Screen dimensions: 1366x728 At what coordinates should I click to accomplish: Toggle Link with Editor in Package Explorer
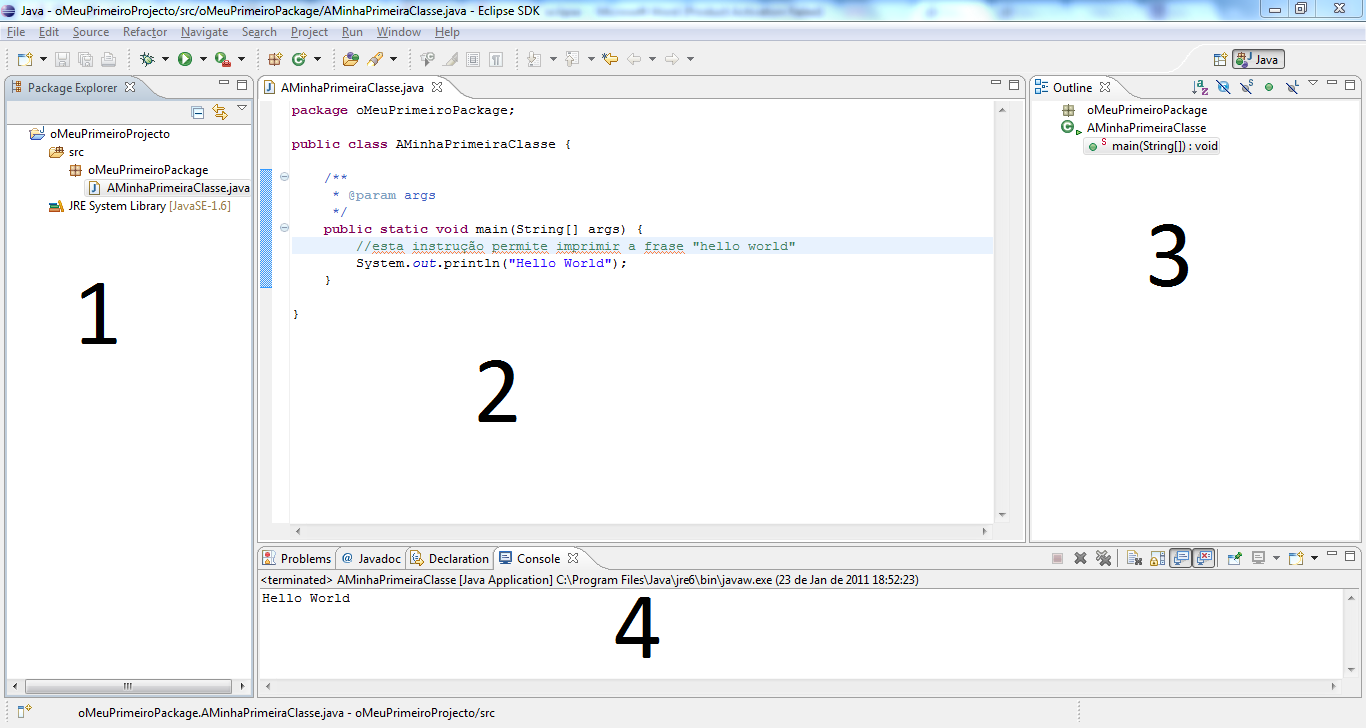(x=220, y=112)
